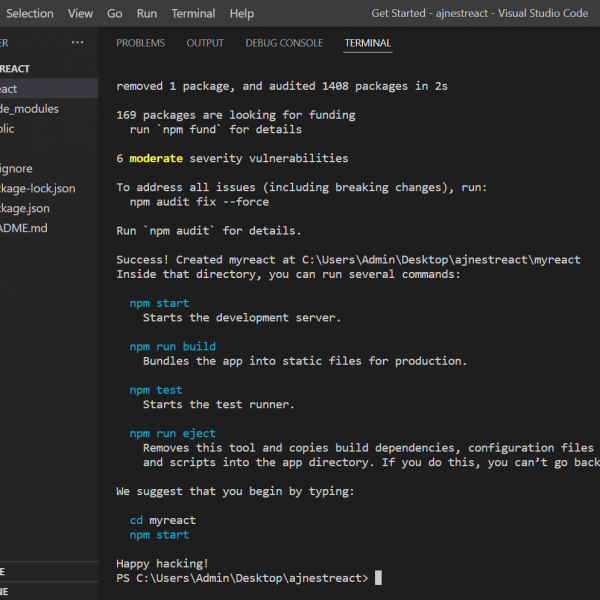This screenshot has width=600, height=600.
Task: Open the package.json file
Action: click(x=25, y=209)
